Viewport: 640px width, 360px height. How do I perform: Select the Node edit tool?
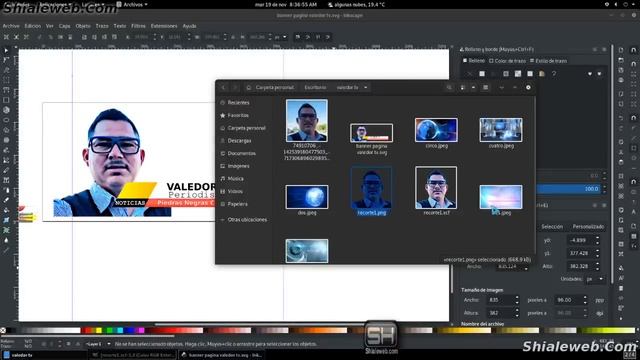tap(6, 60)
